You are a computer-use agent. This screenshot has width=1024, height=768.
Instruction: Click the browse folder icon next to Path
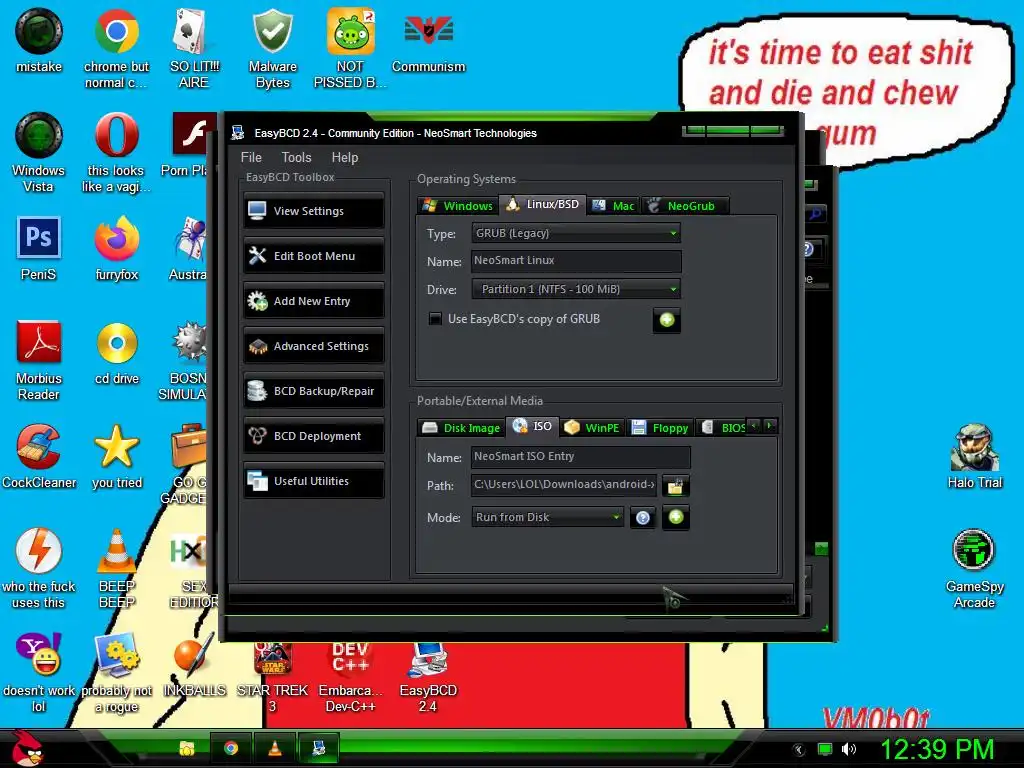pos(675,485)
